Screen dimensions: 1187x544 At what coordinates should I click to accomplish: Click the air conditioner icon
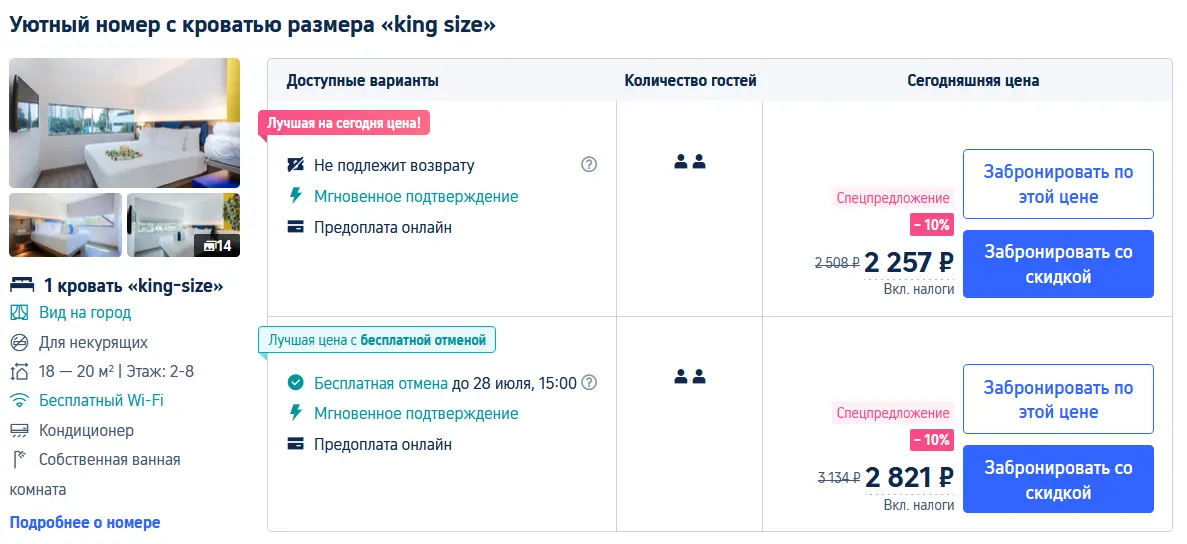tap(19, 431)
